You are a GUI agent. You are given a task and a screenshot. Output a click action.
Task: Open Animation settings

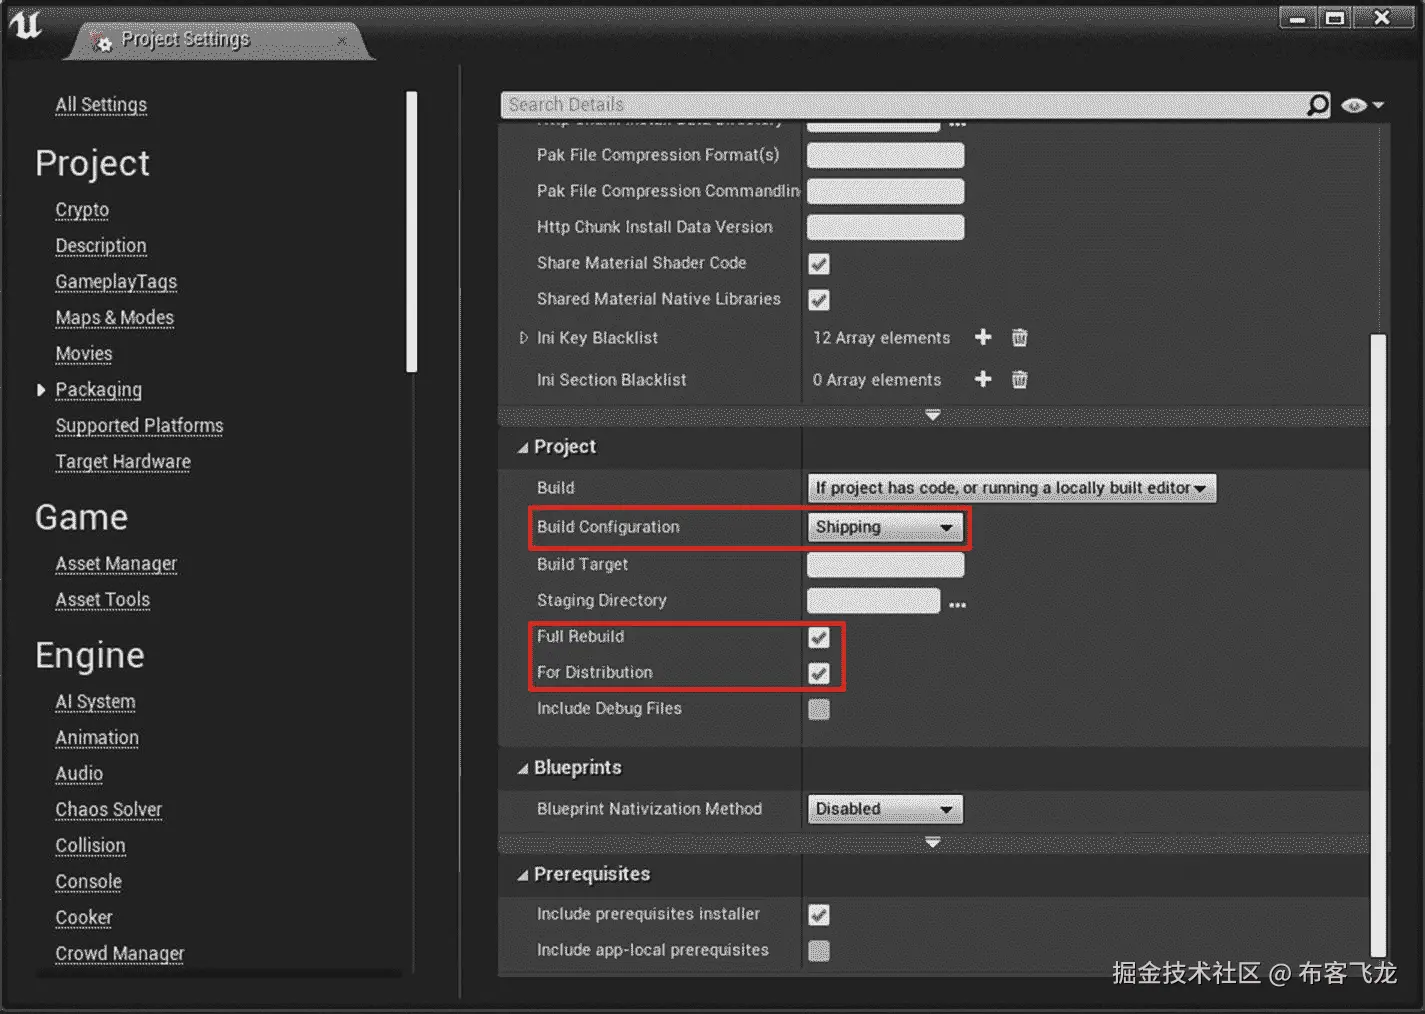click(x=97, y=738)
